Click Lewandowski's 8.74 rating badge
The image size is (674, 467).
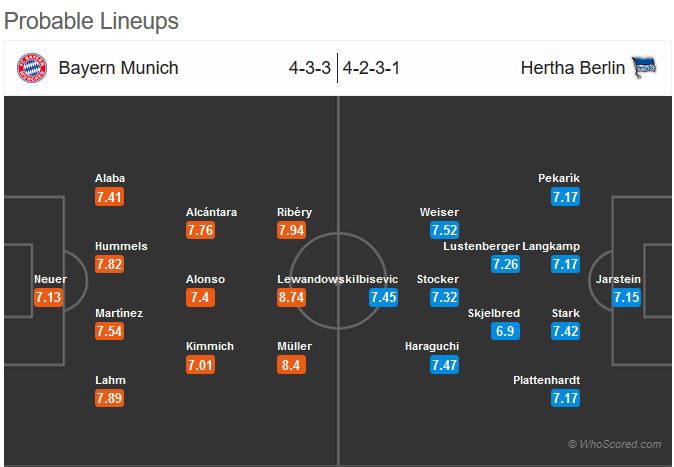coord(292,297)
